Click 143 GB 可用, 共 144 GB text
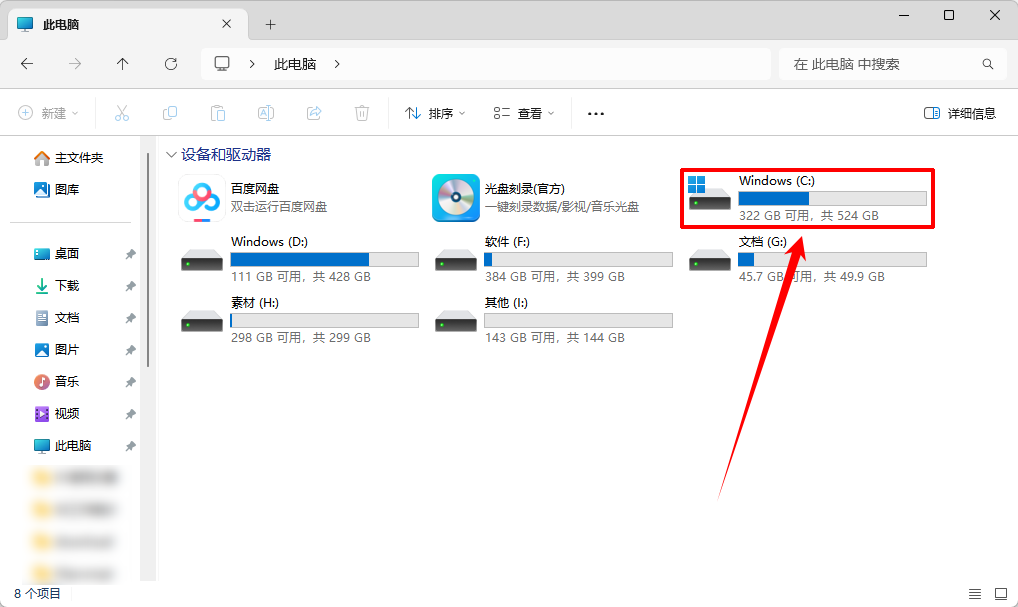1018x607 pixels. tap(554, 338)
